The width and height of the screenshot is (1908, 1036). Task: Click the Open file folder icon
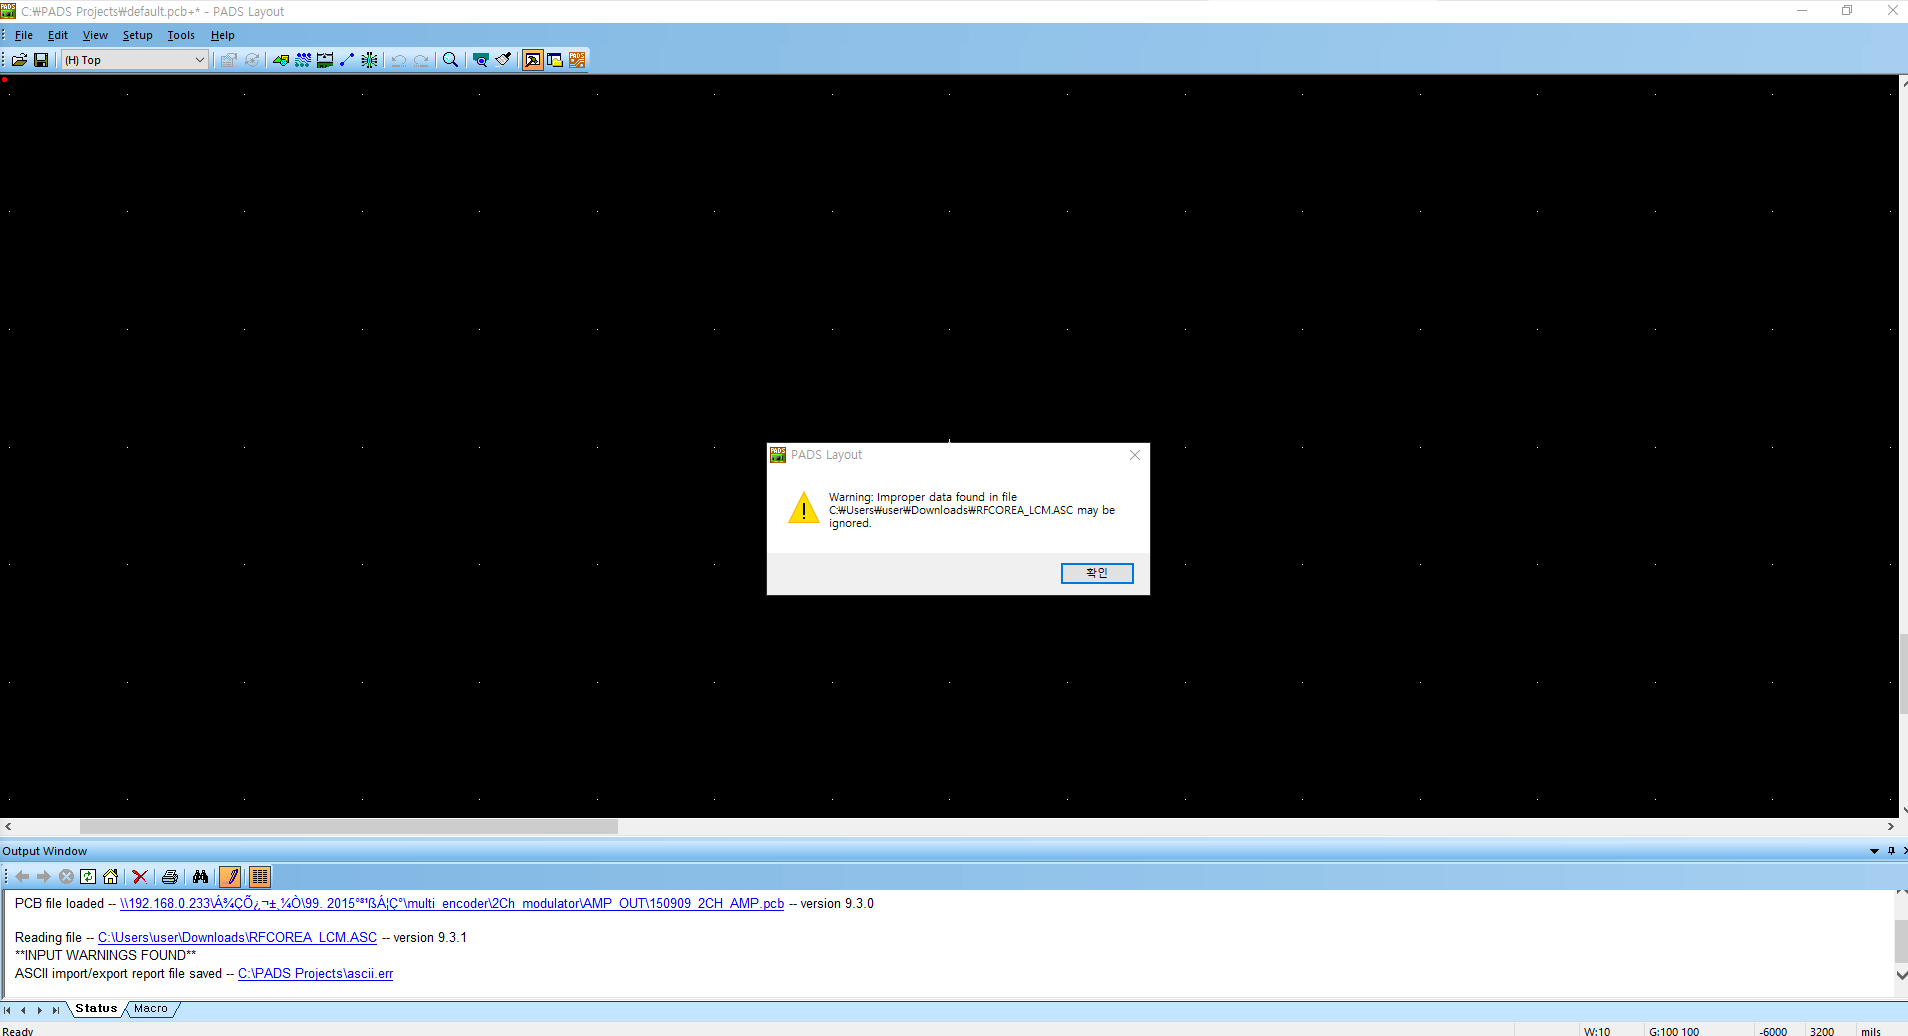pyautogui.click(x=19, y=60)
